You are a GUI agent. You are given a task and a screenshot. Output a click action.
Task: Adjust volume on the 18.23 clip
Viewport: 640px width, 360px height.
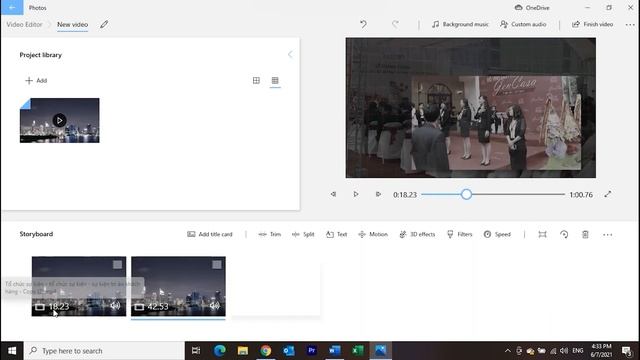pos(115,305)
